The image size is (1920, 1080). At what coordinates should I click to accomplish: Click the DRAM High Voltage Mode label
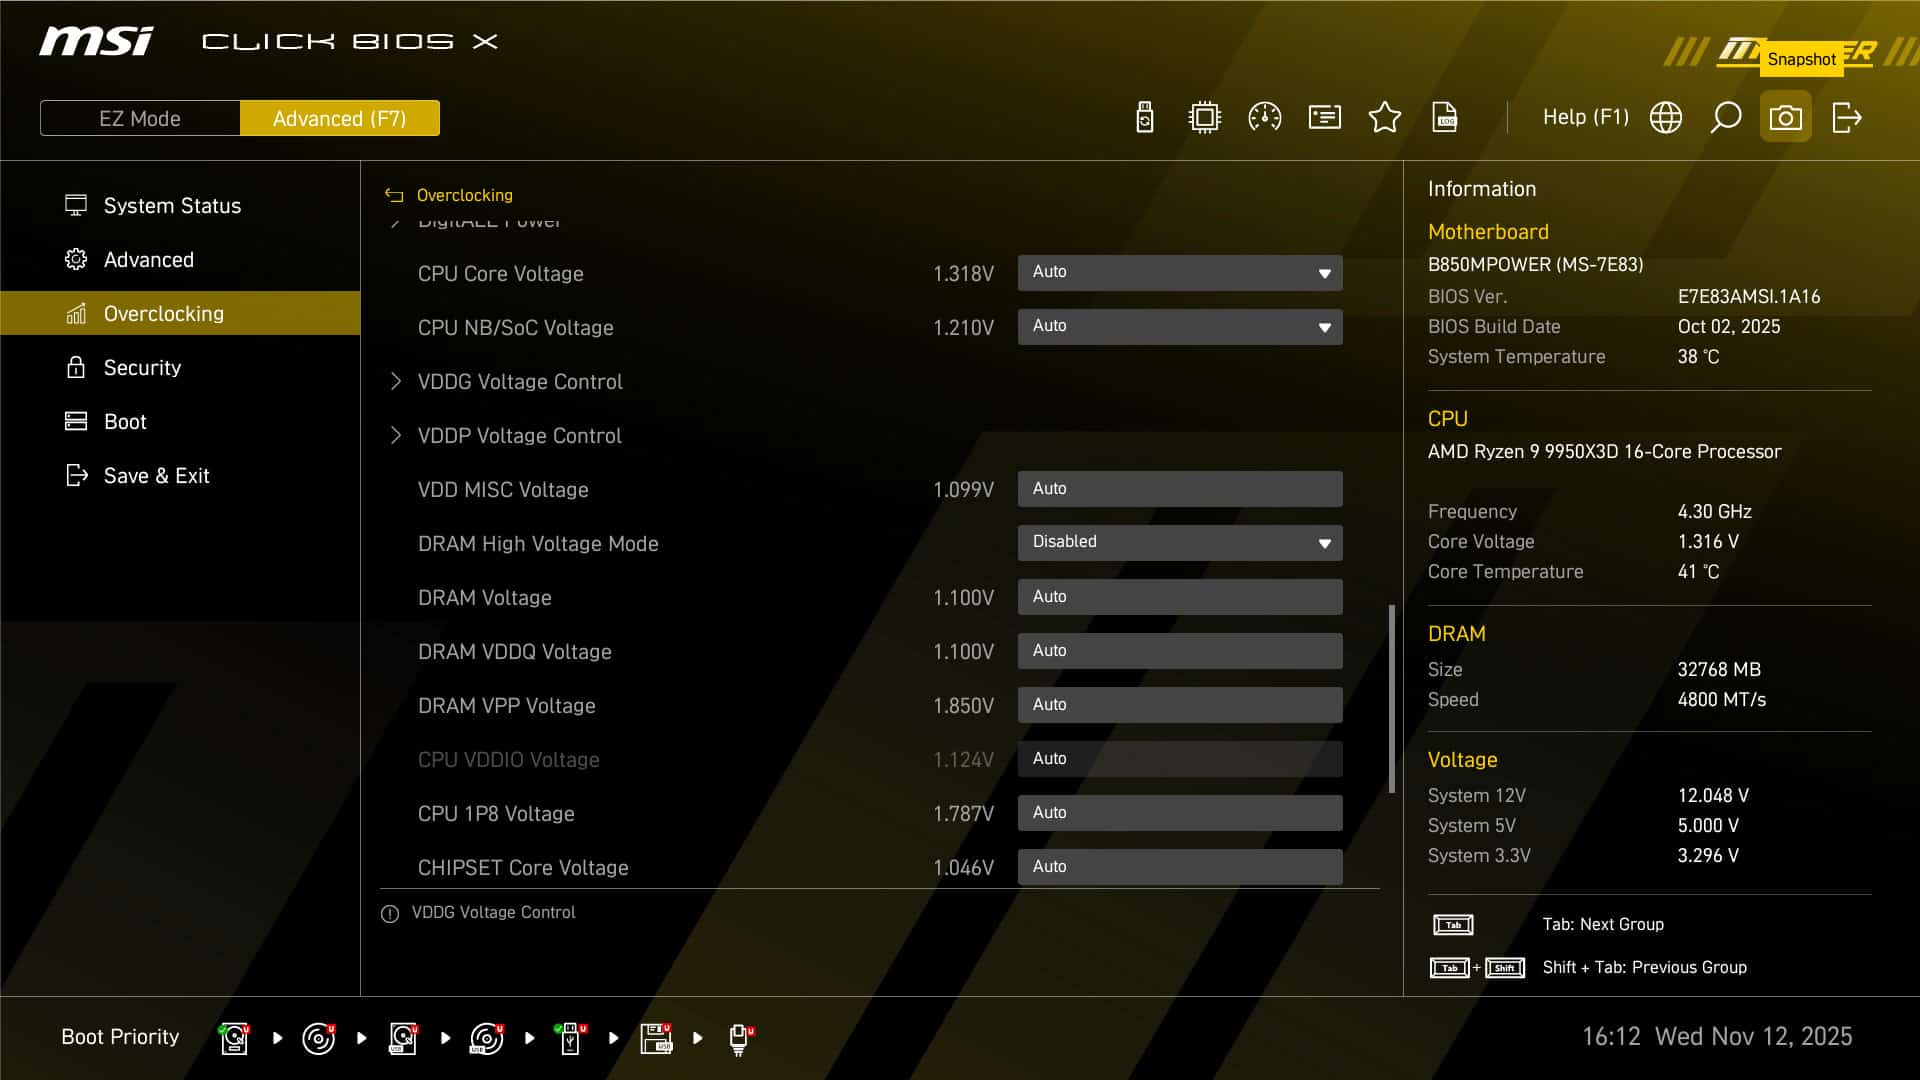[x=538, y=544]
